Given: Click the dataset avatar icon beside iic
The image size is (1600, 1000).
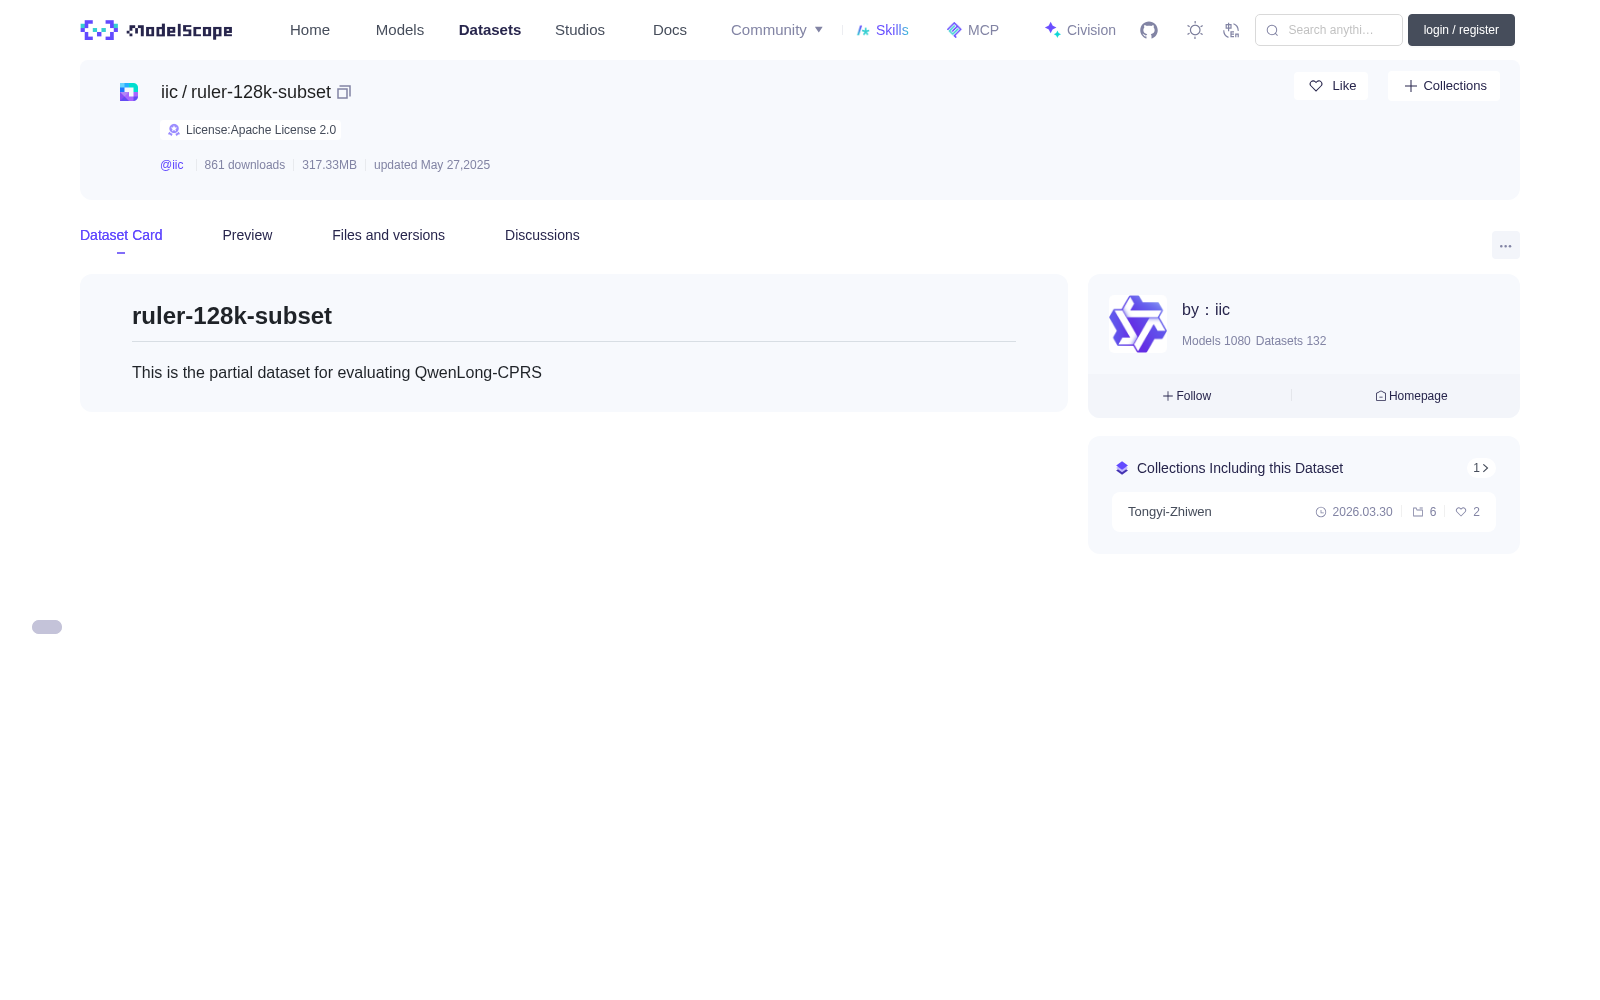Looking at the screenshot, I should click(129, 92).
